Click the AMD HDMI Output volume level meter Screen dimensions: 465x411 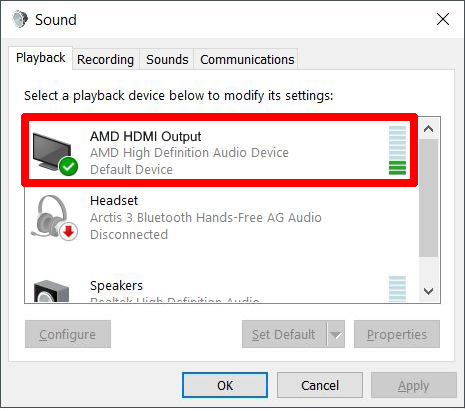pyautogui.click(x=397, y=150)
